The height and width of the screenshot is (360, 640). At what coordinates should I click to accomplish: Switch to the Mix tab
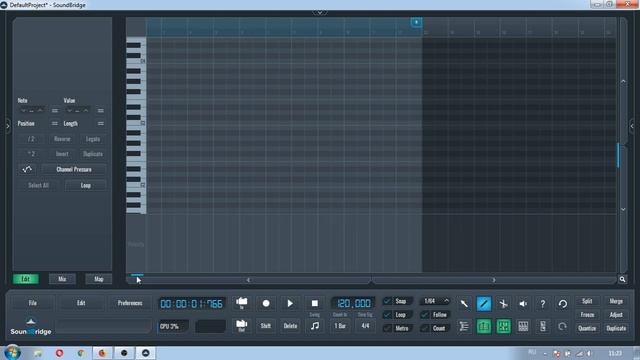pyautogui.click(x=62, y=279)
